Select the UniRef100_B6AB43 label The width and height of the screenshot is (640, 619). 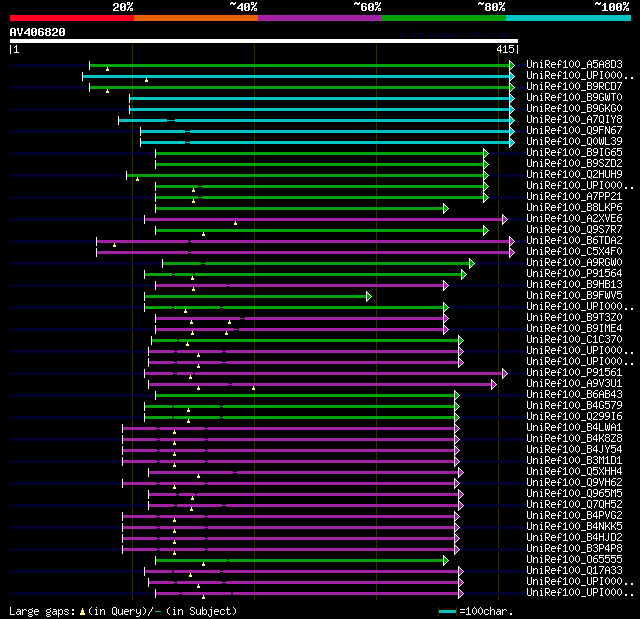pyautogui.click(x=574, y=395)
